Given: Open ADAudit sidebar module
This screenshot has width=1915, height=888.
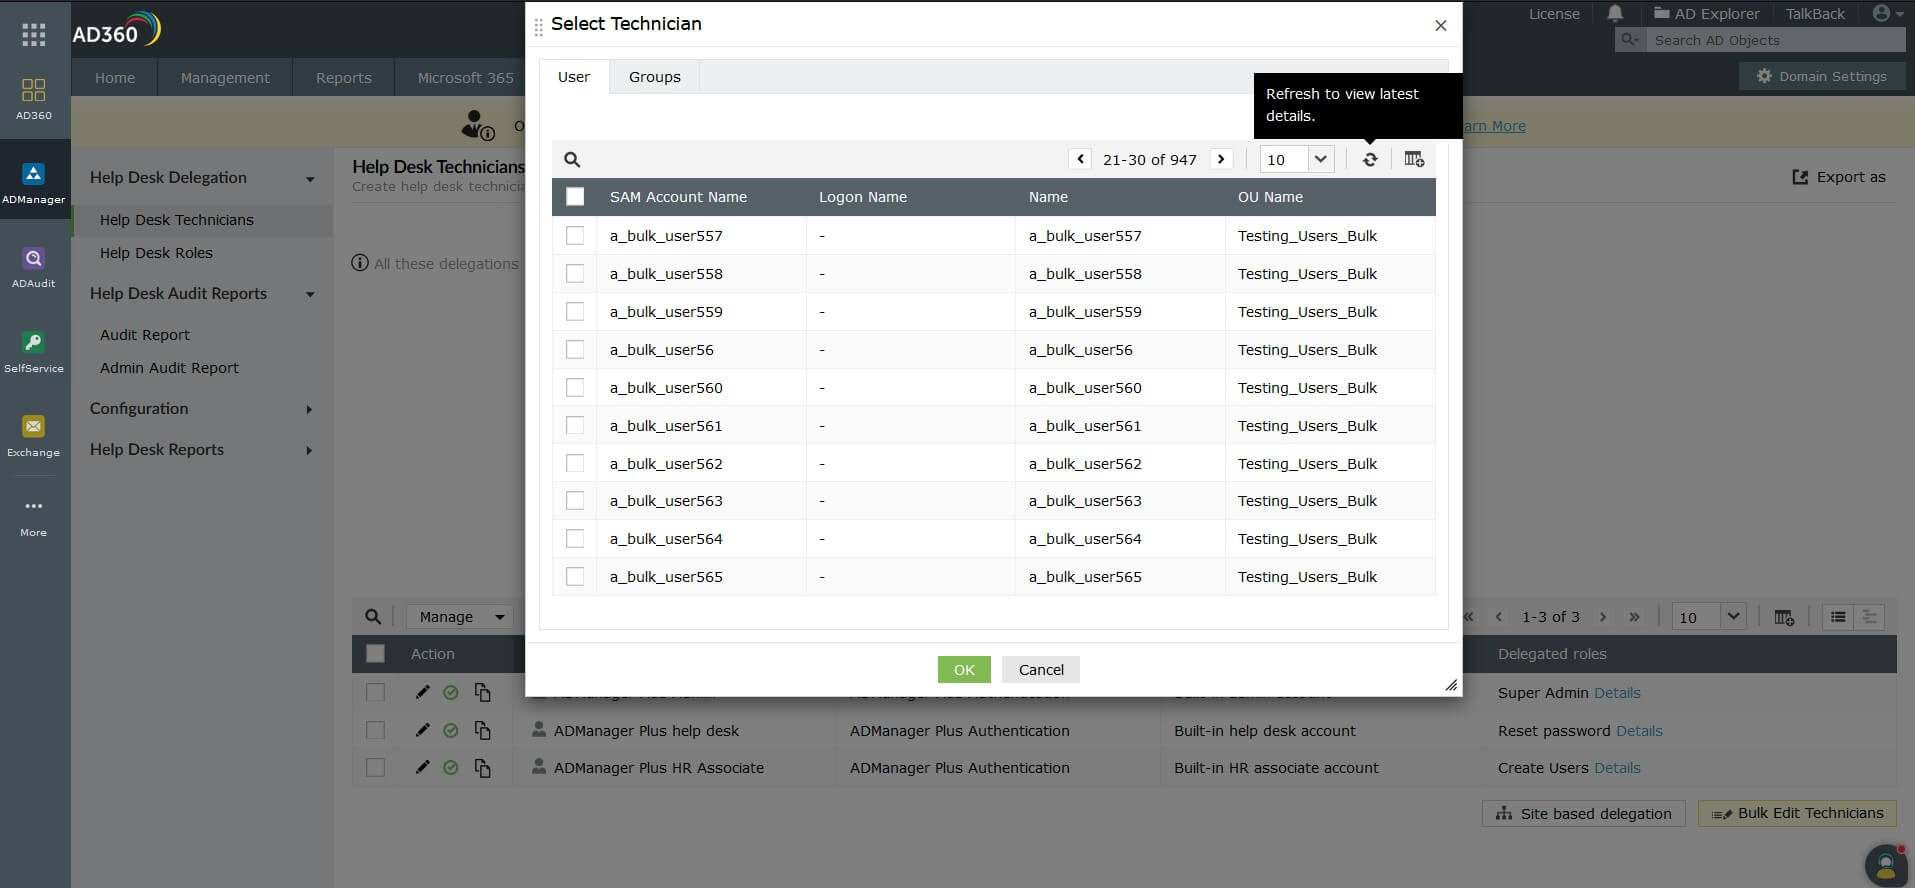Looking at the screenshot, I should 34,267.
